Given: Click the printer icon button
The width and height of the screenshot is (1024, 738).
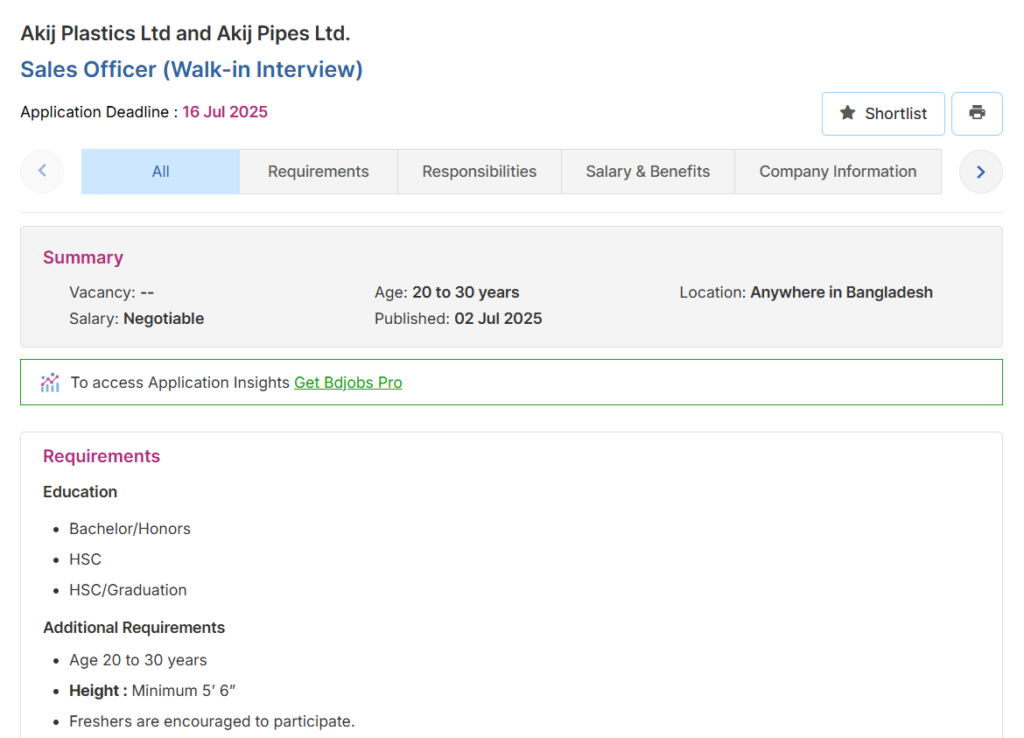Looking at the screenshot, I should (x=976, y=114).
